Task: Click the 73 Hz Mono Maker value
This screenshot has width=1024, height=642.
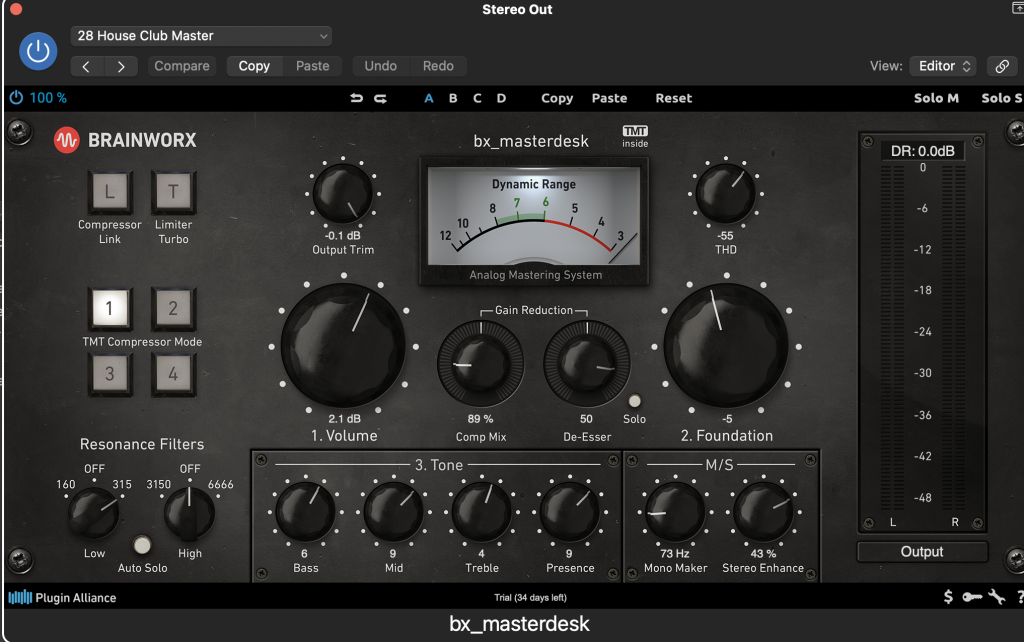Action: tap(675, 553)
